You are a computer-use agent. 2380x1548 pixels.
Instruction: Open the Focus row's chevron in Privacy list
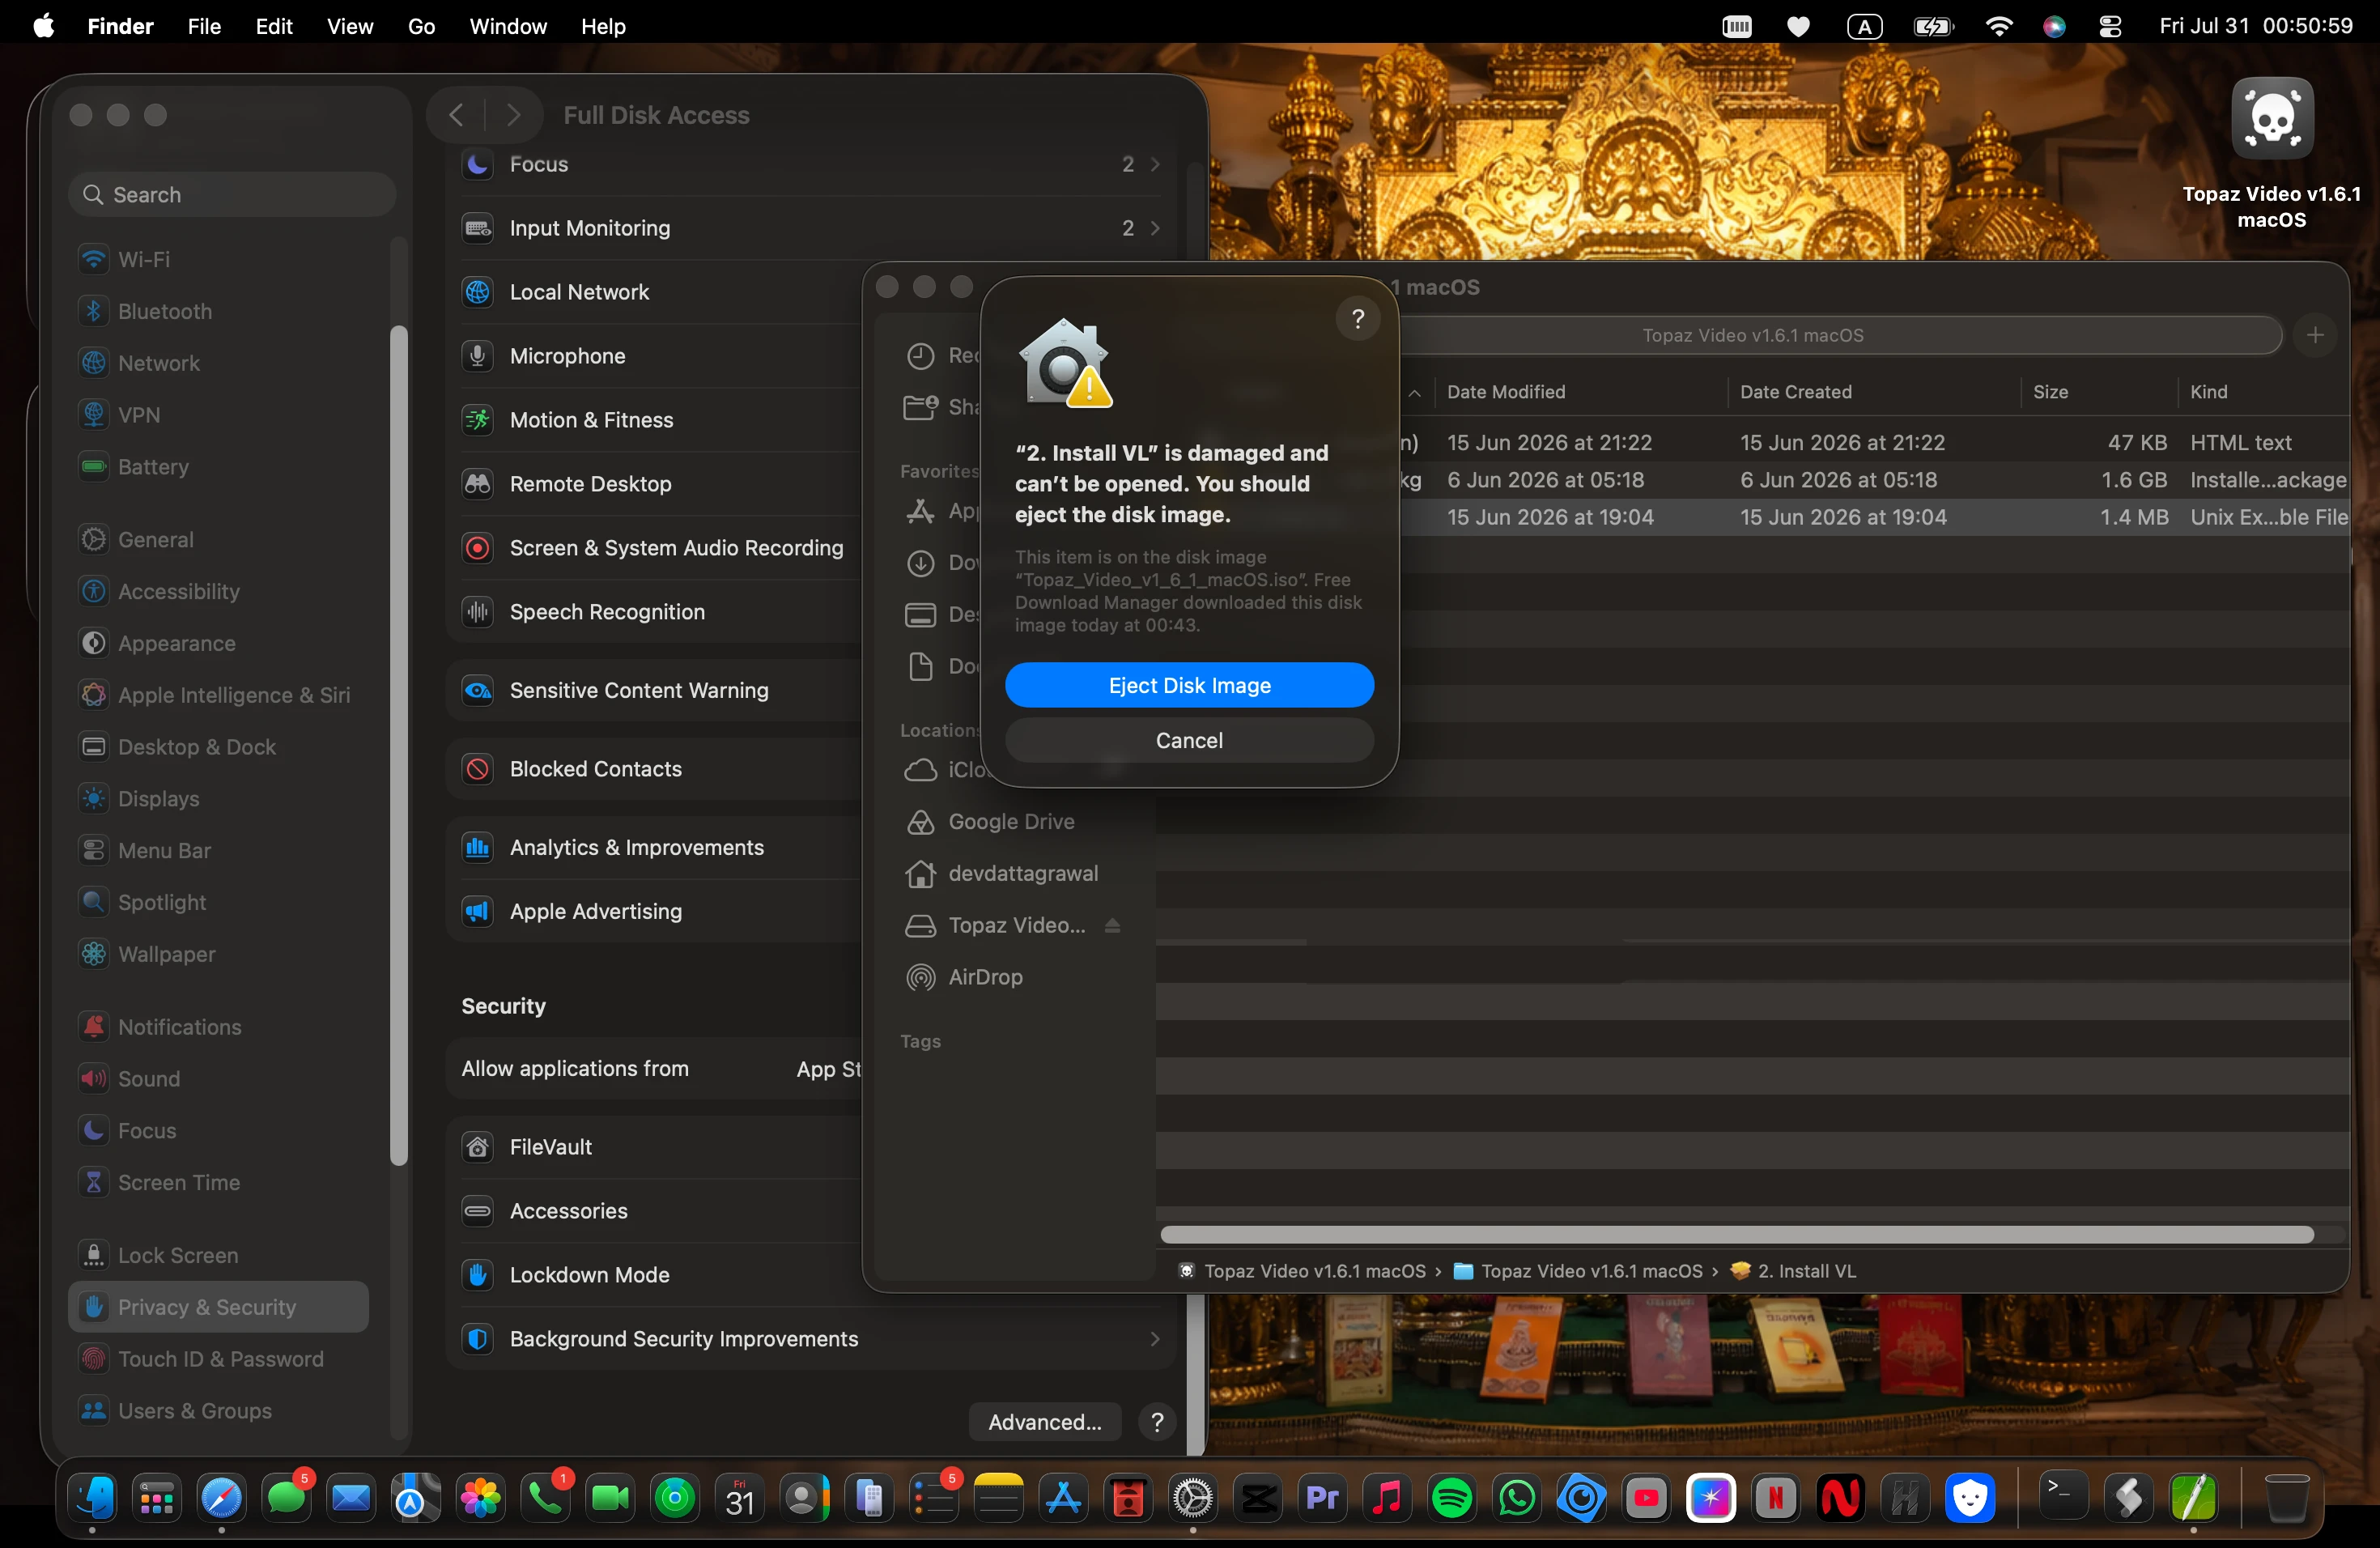tap(1155, 164)
